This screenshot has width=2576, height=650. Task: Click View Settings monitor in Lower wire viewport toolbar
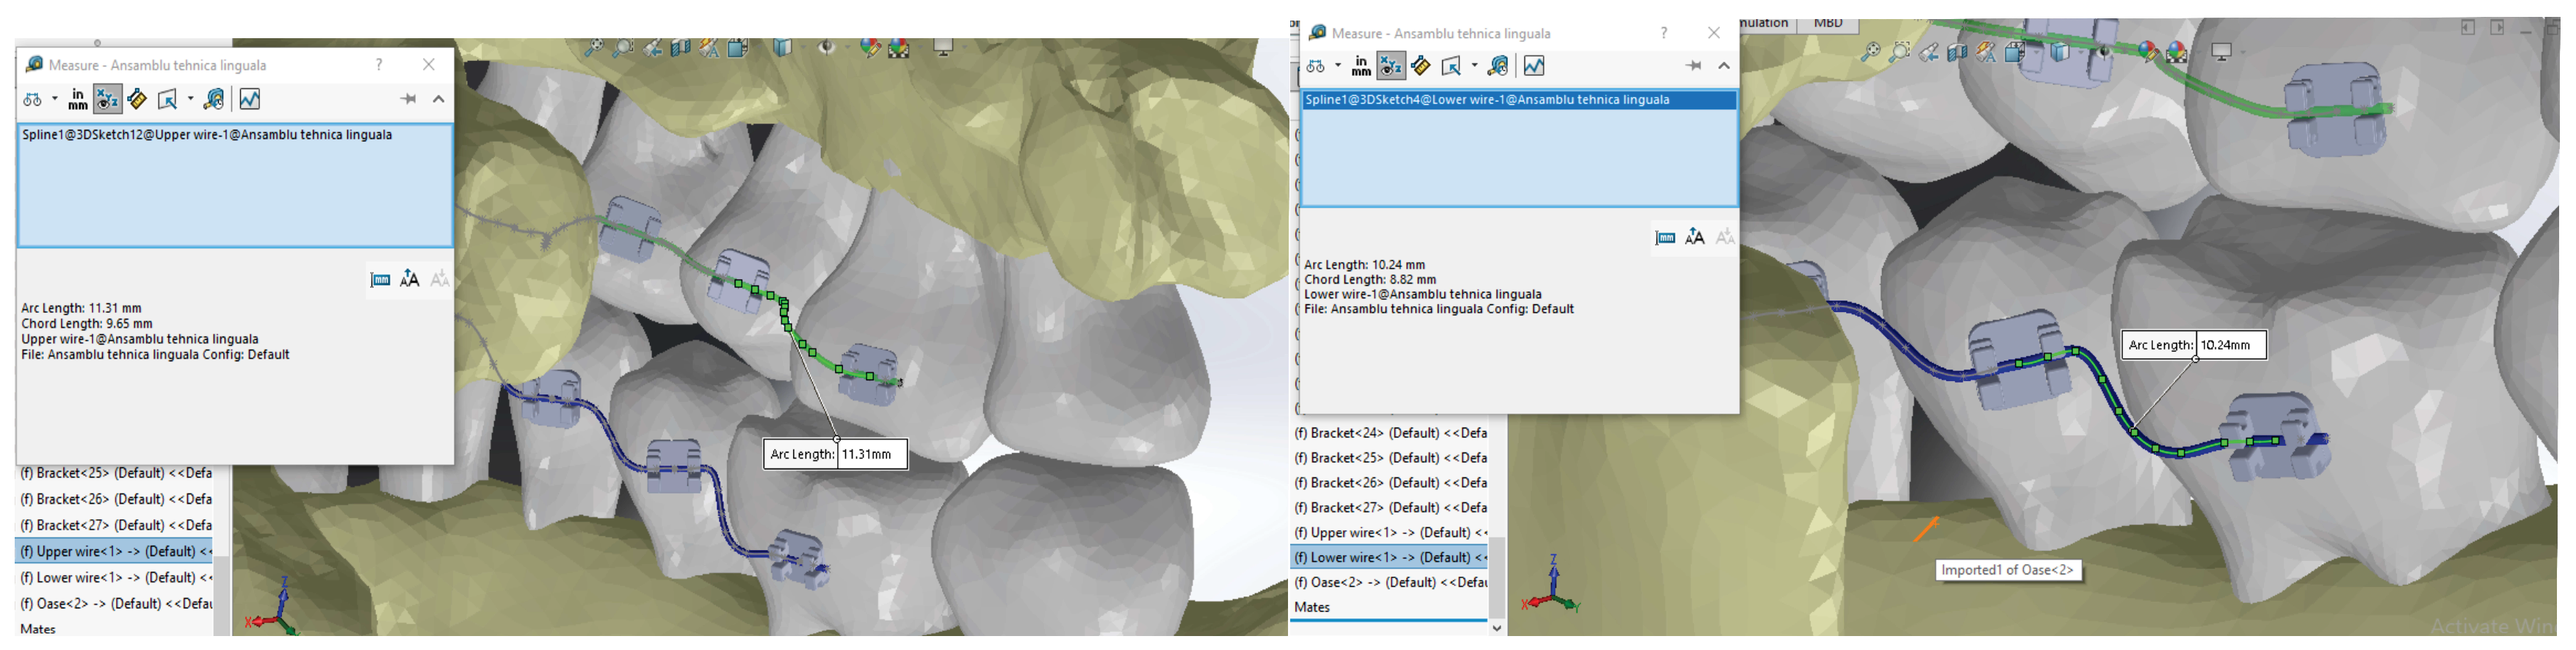[2221, 52]
